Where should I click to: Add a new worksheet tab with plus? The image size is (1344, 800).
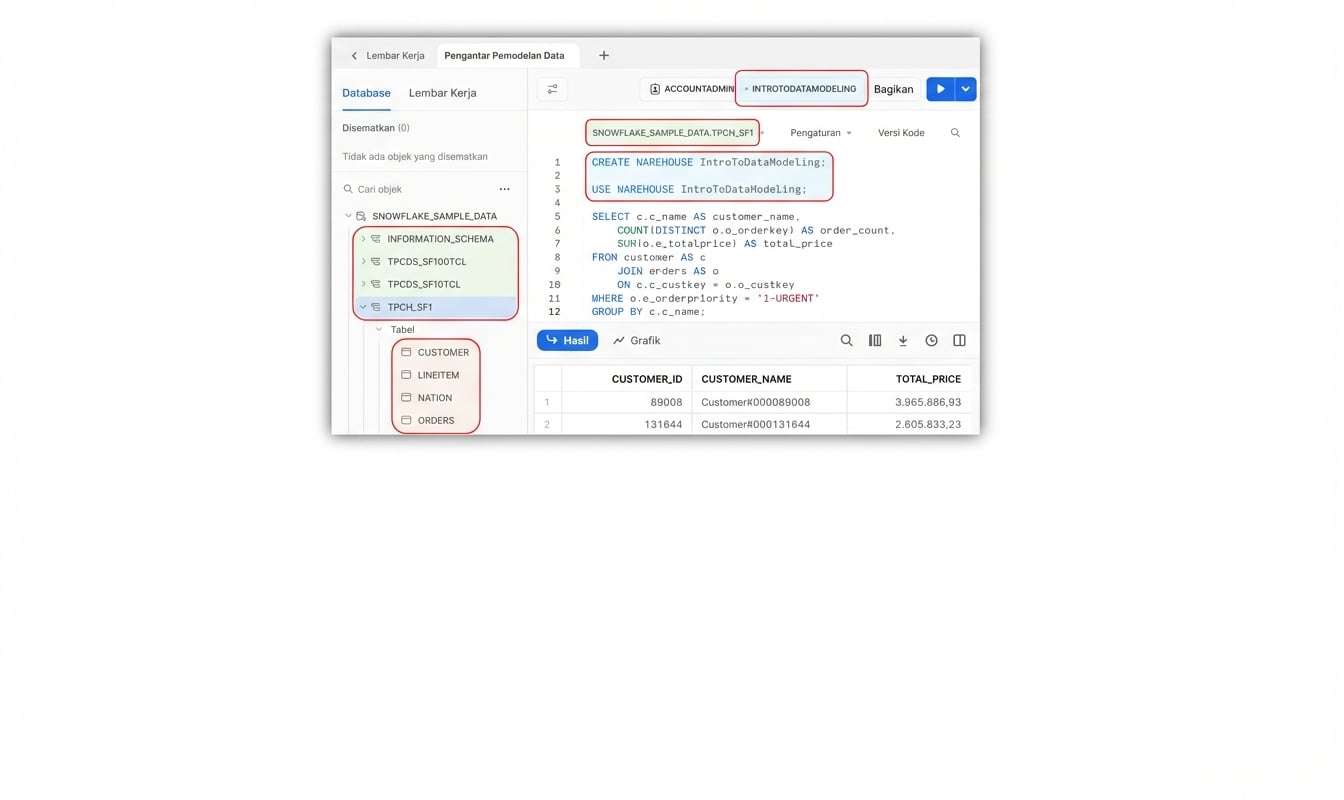coord(604,56)
